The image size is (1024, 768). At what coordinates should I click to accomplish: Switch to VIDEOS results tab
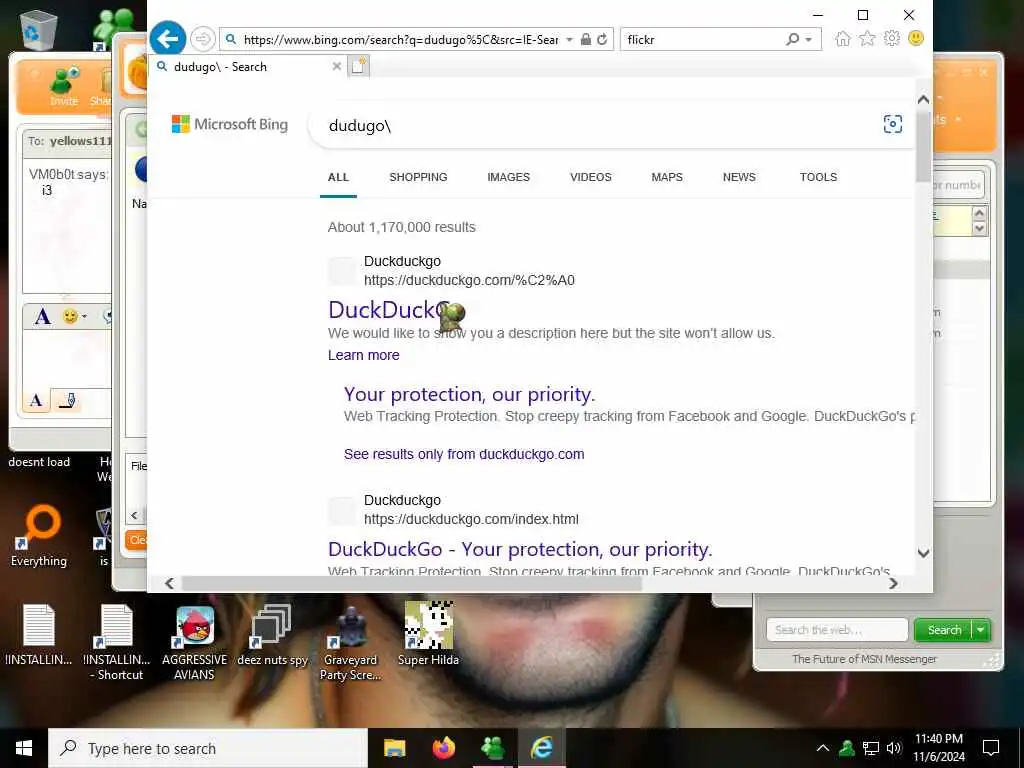590,177
